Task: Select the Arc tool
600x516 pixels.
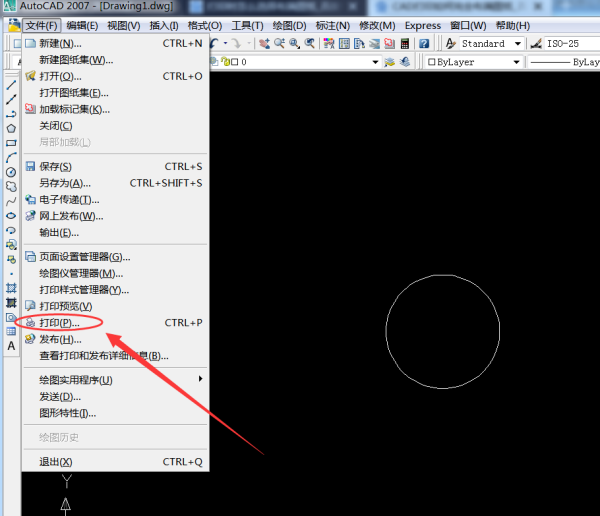Action: [x=11, y=157]
